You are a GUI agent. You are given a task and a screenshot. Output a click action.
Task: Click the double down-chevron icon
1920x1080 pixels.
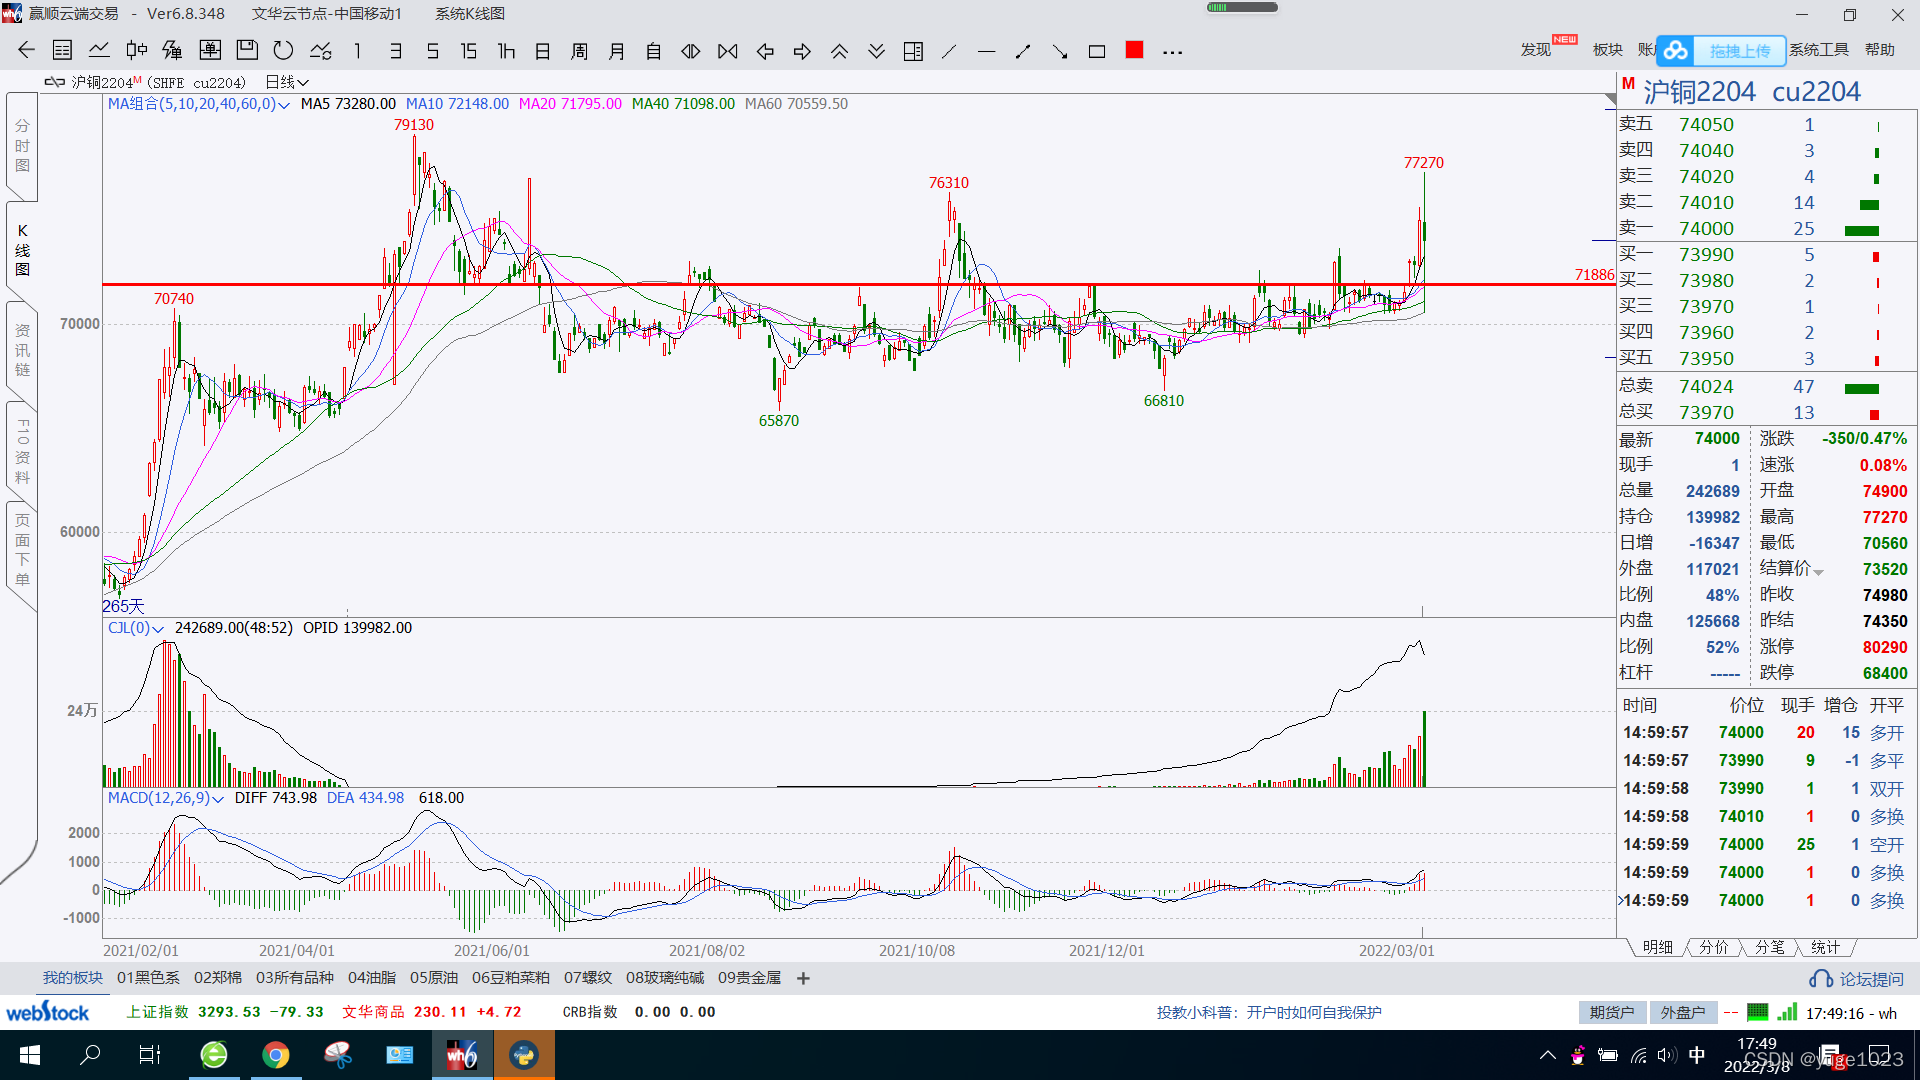point(876,51)
